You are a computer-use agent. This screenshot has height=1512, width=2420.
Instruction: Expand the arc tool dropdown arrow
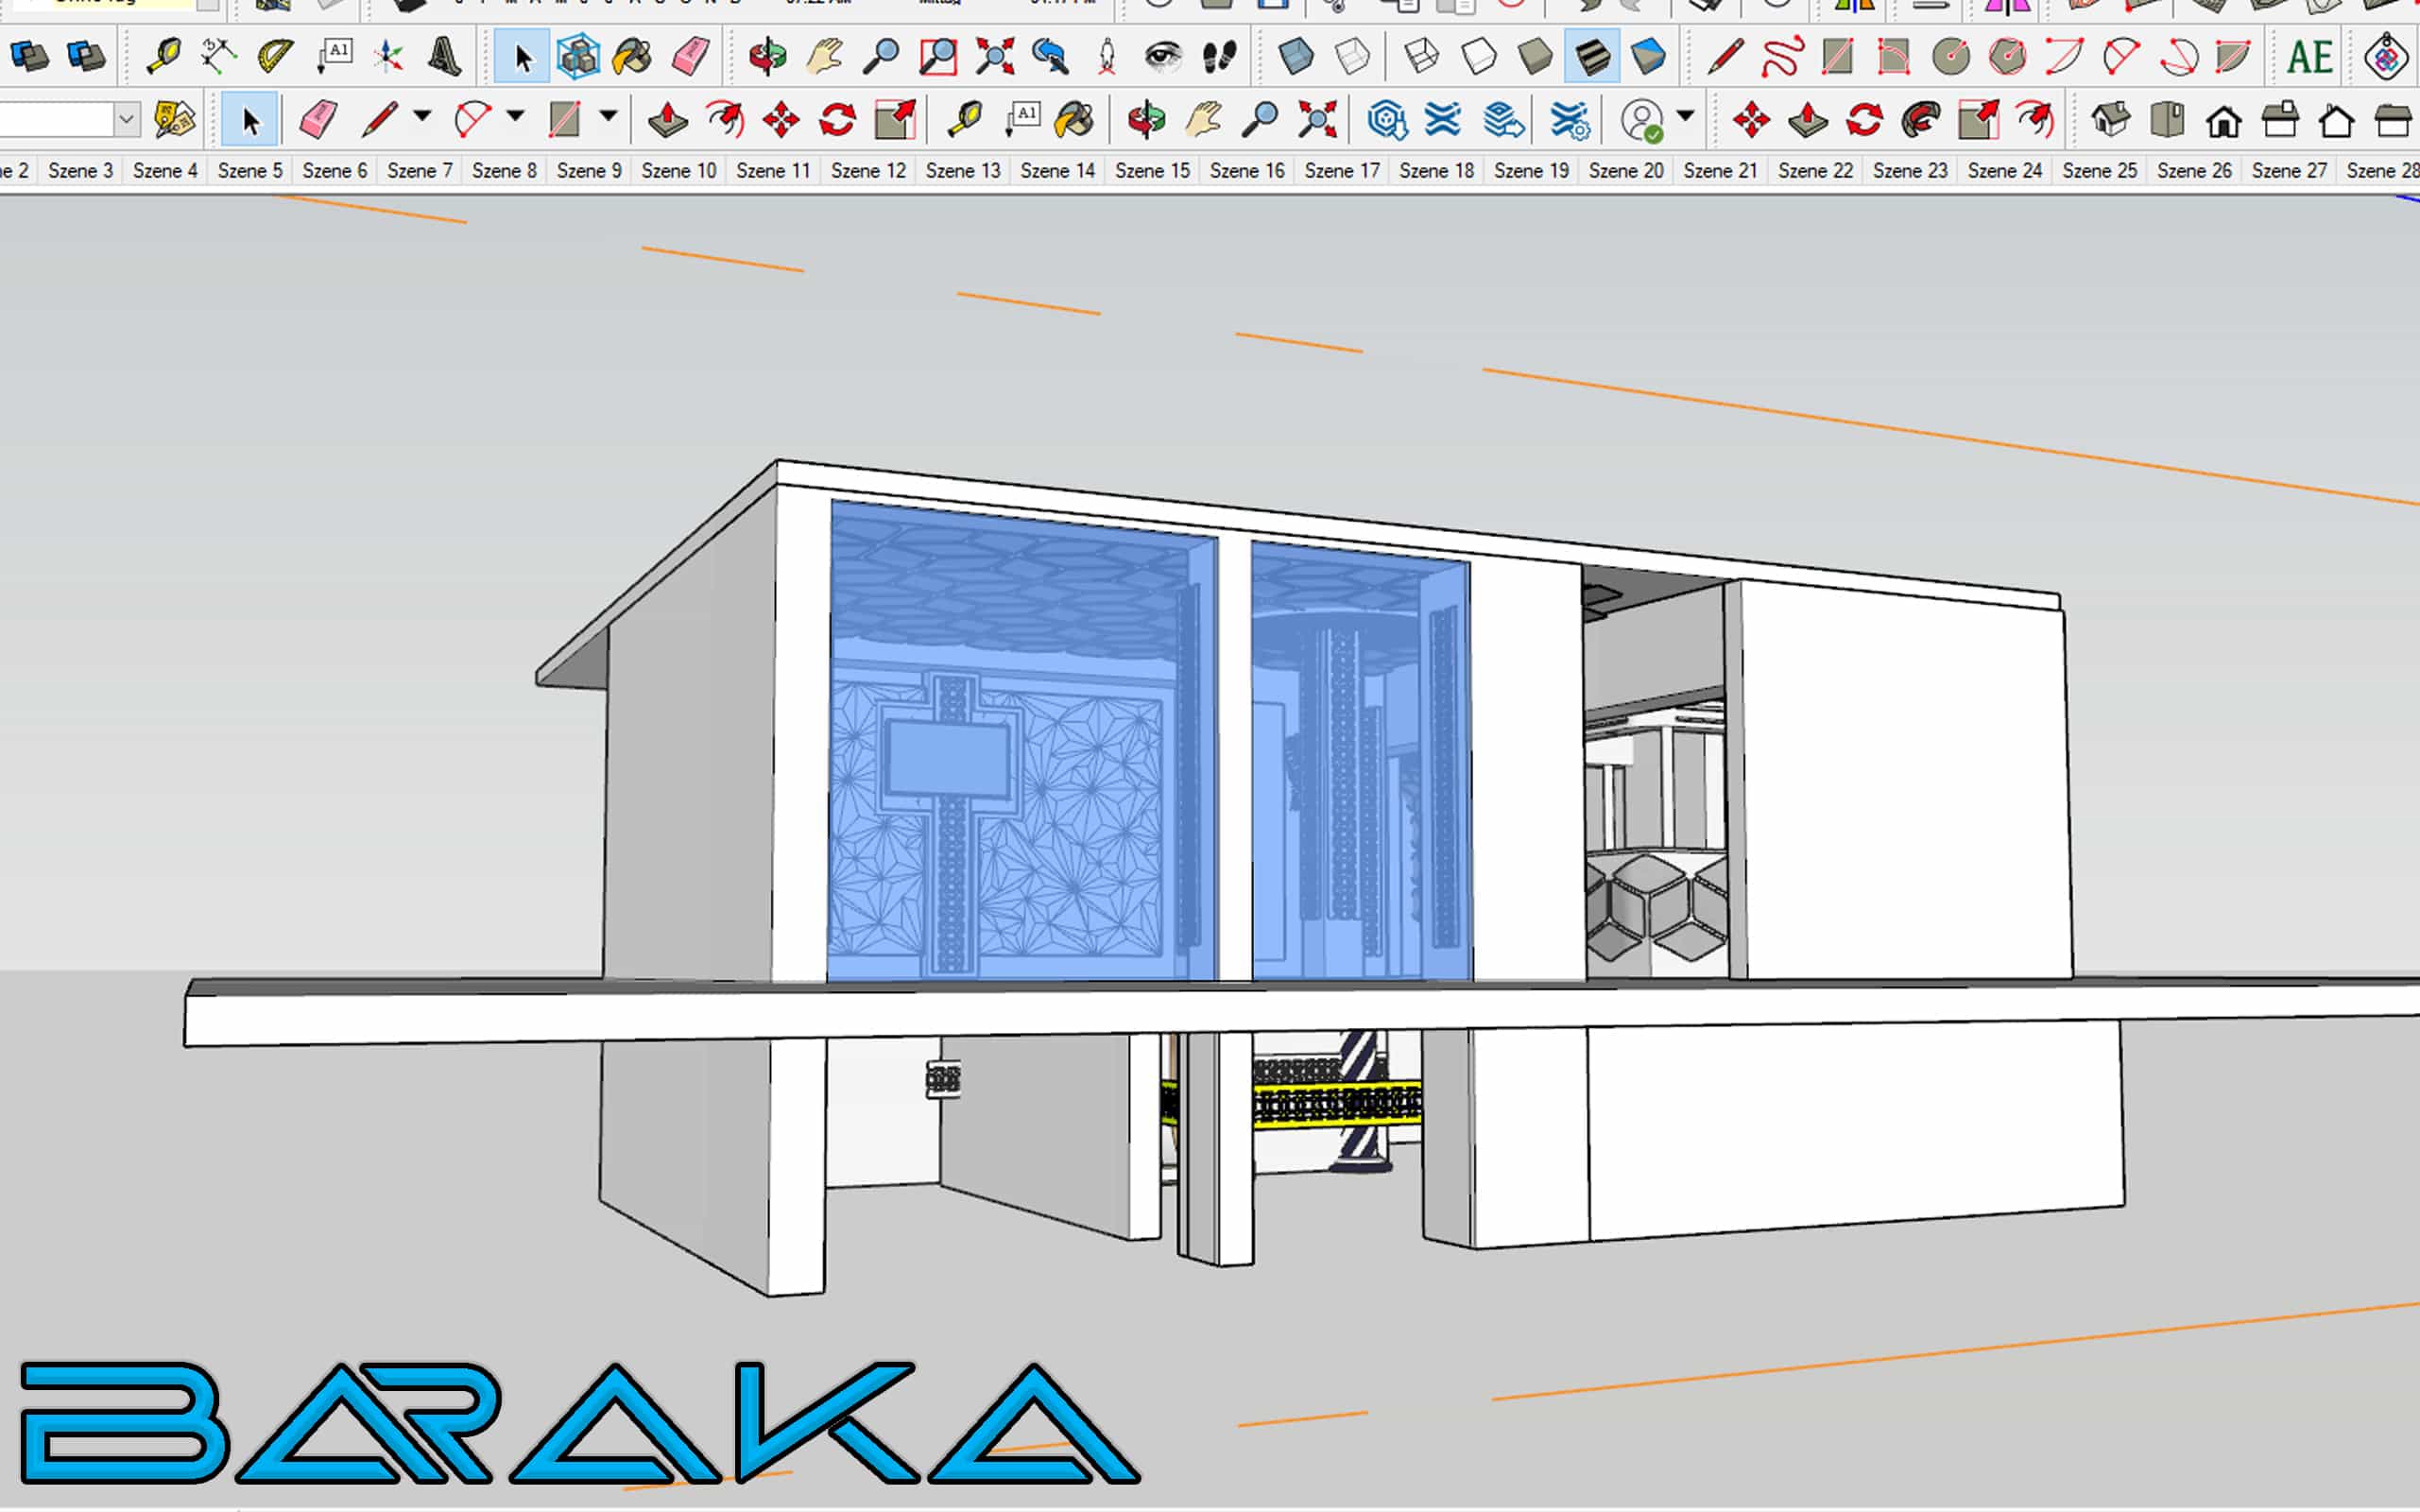[515, 116]
